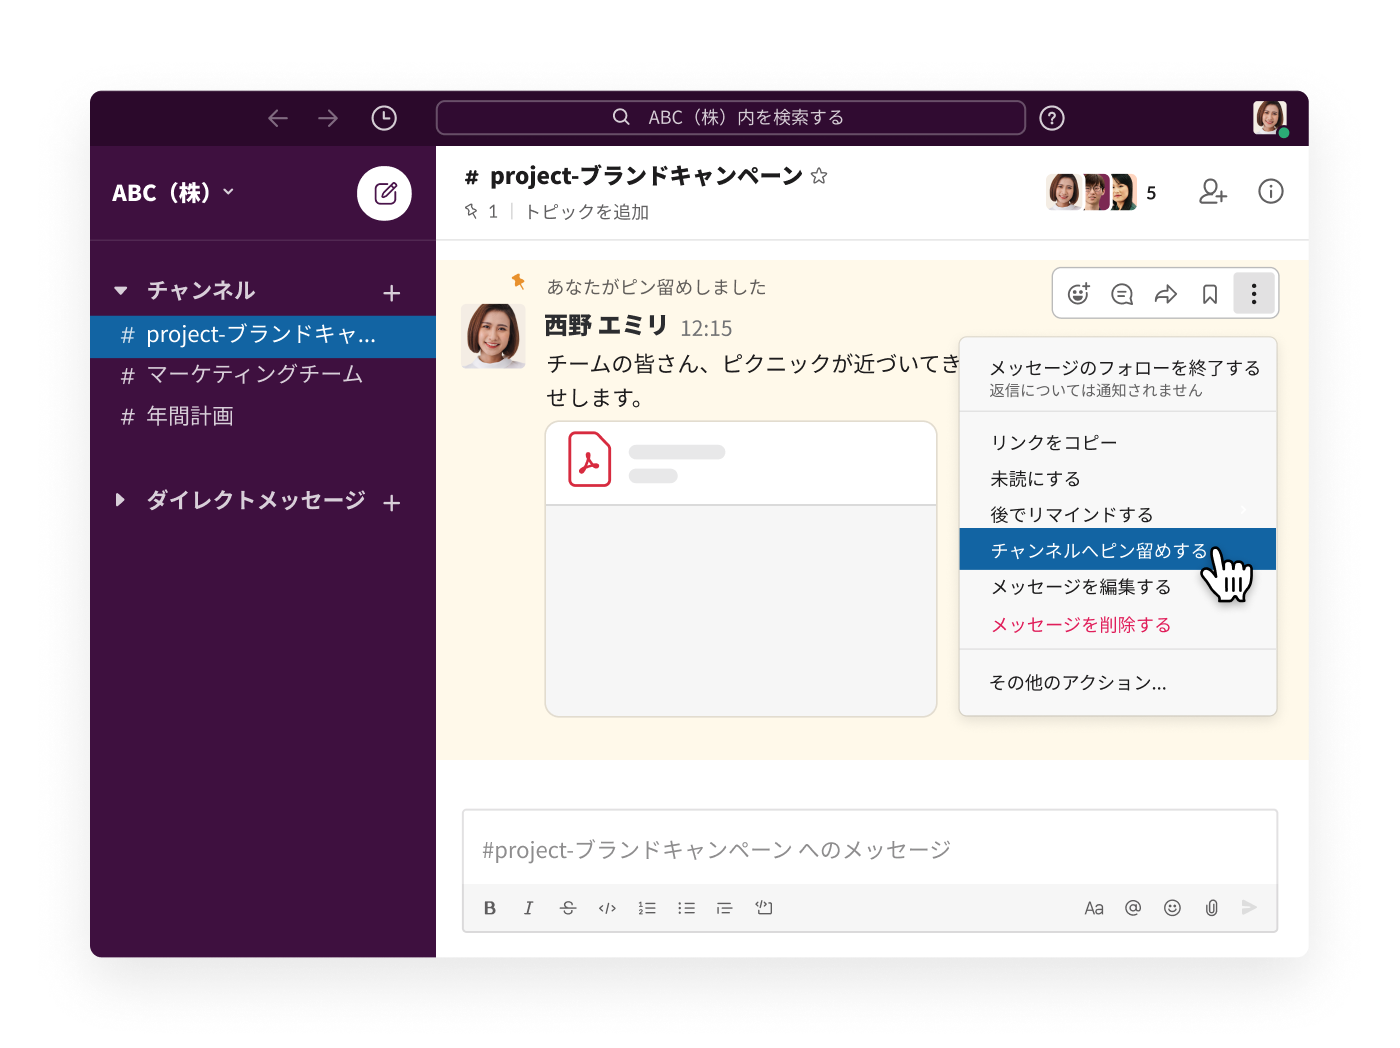The width and height of the screenshot is (1400, 1048).
Task: Reply to the message in a thread
Action: pos(1121,293)
